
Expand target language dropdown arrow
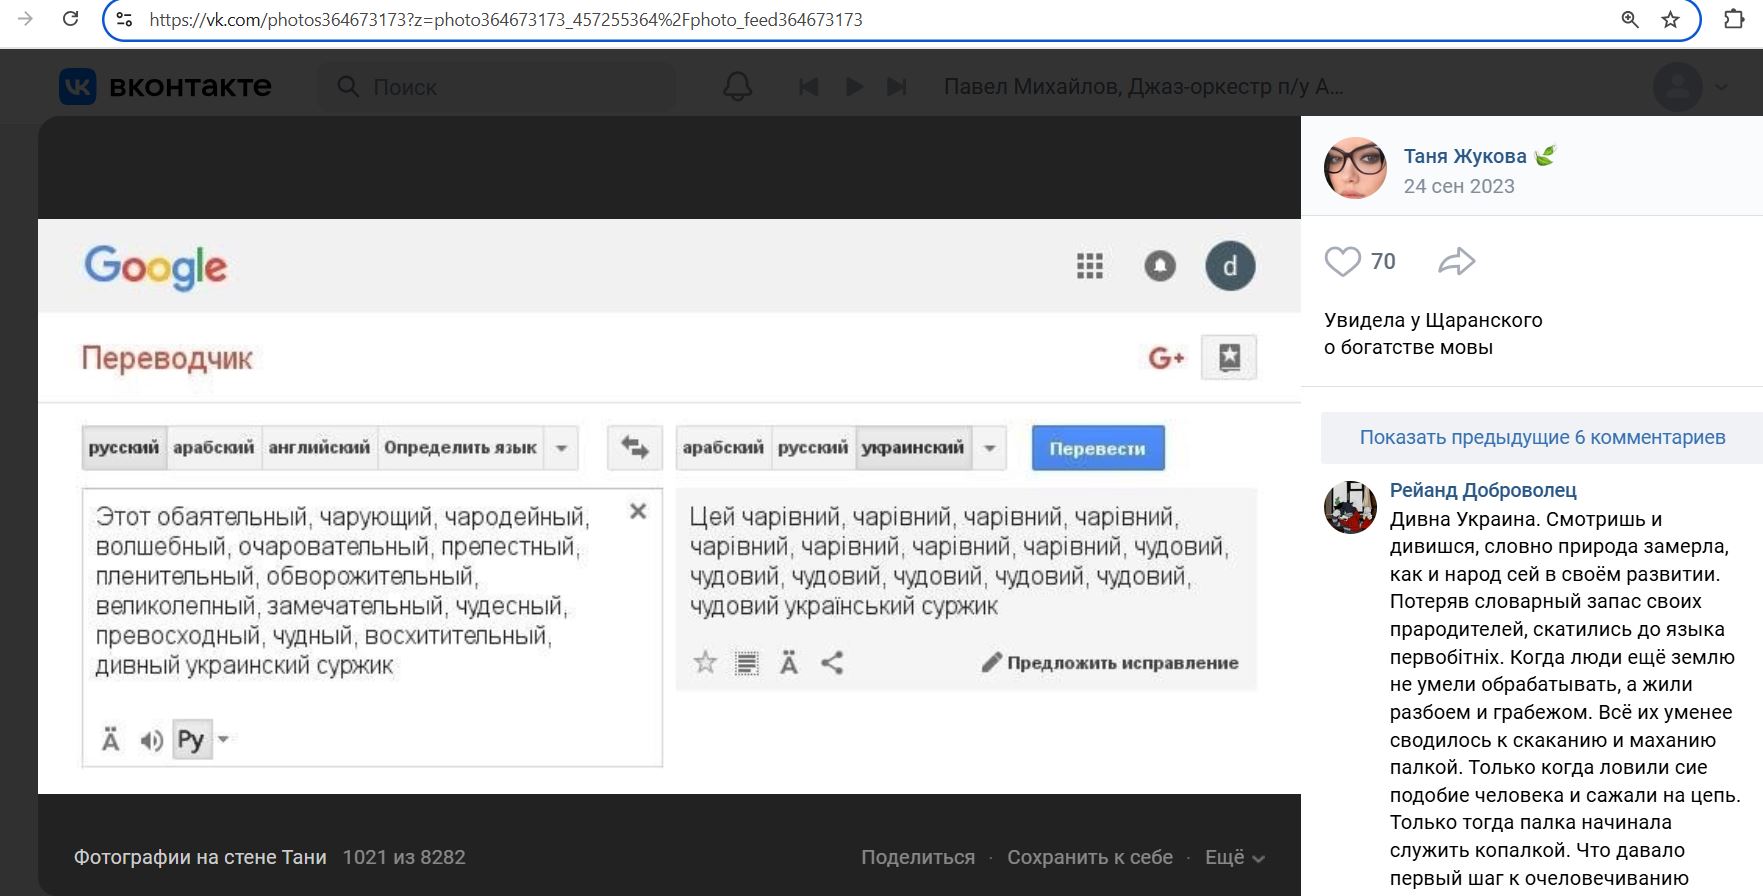(990, 448)
